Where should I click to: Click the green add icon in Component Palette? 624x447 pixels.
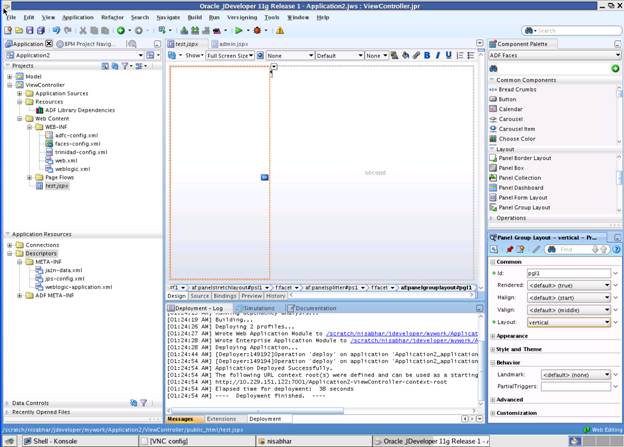615,68
